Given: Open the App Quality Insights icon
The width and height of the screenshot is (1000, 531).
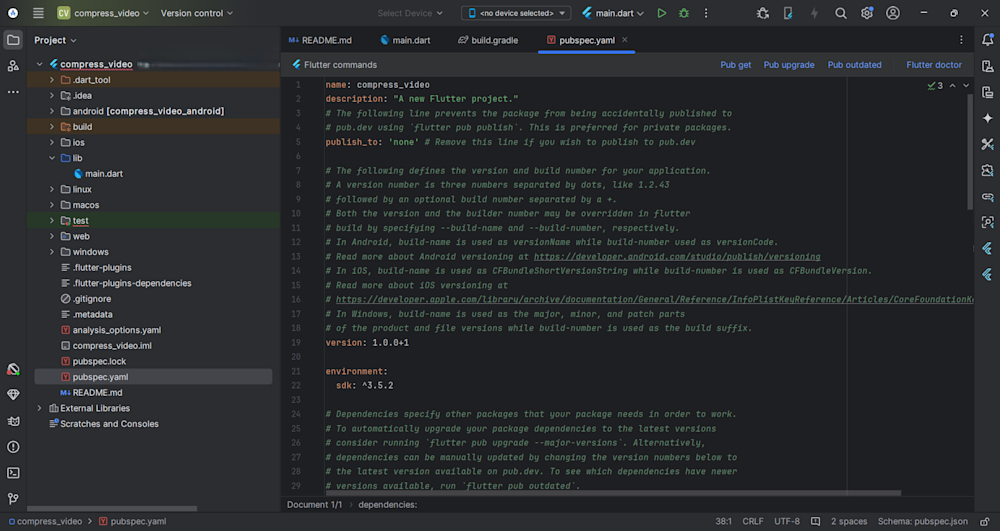Looking at the screenshot, I should click(x=13, y=395).
